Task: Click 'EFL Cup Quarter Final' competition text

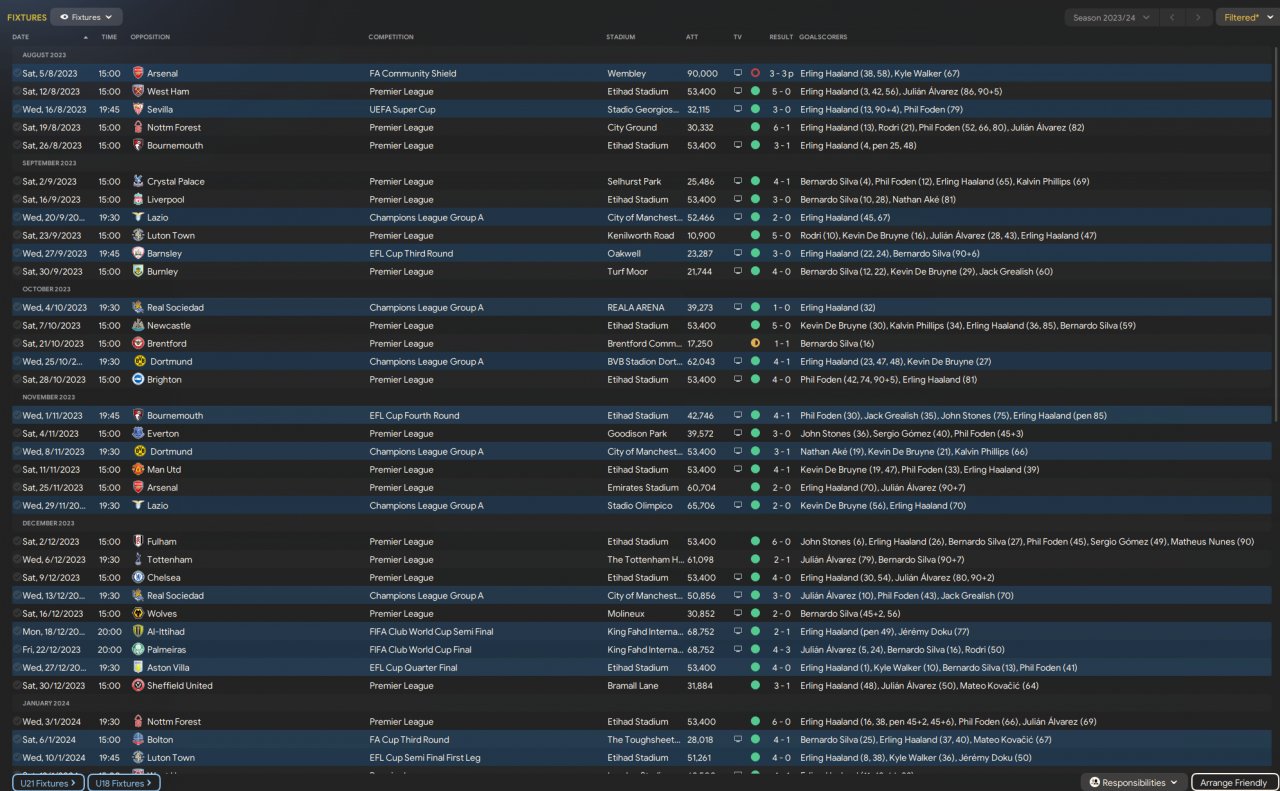Action: pyautogui.click(x=413, y=667)
